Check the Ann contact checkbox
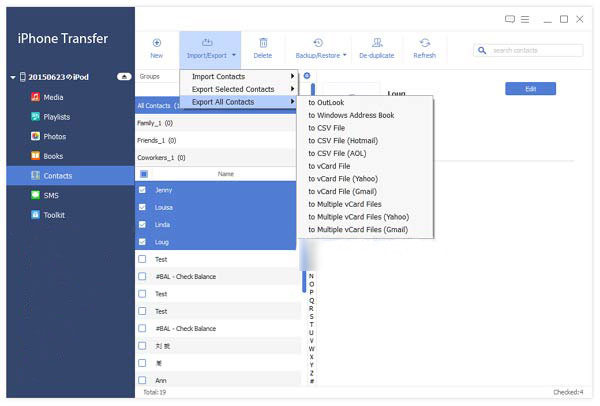The image size is (600, 406). coord(142,380)
